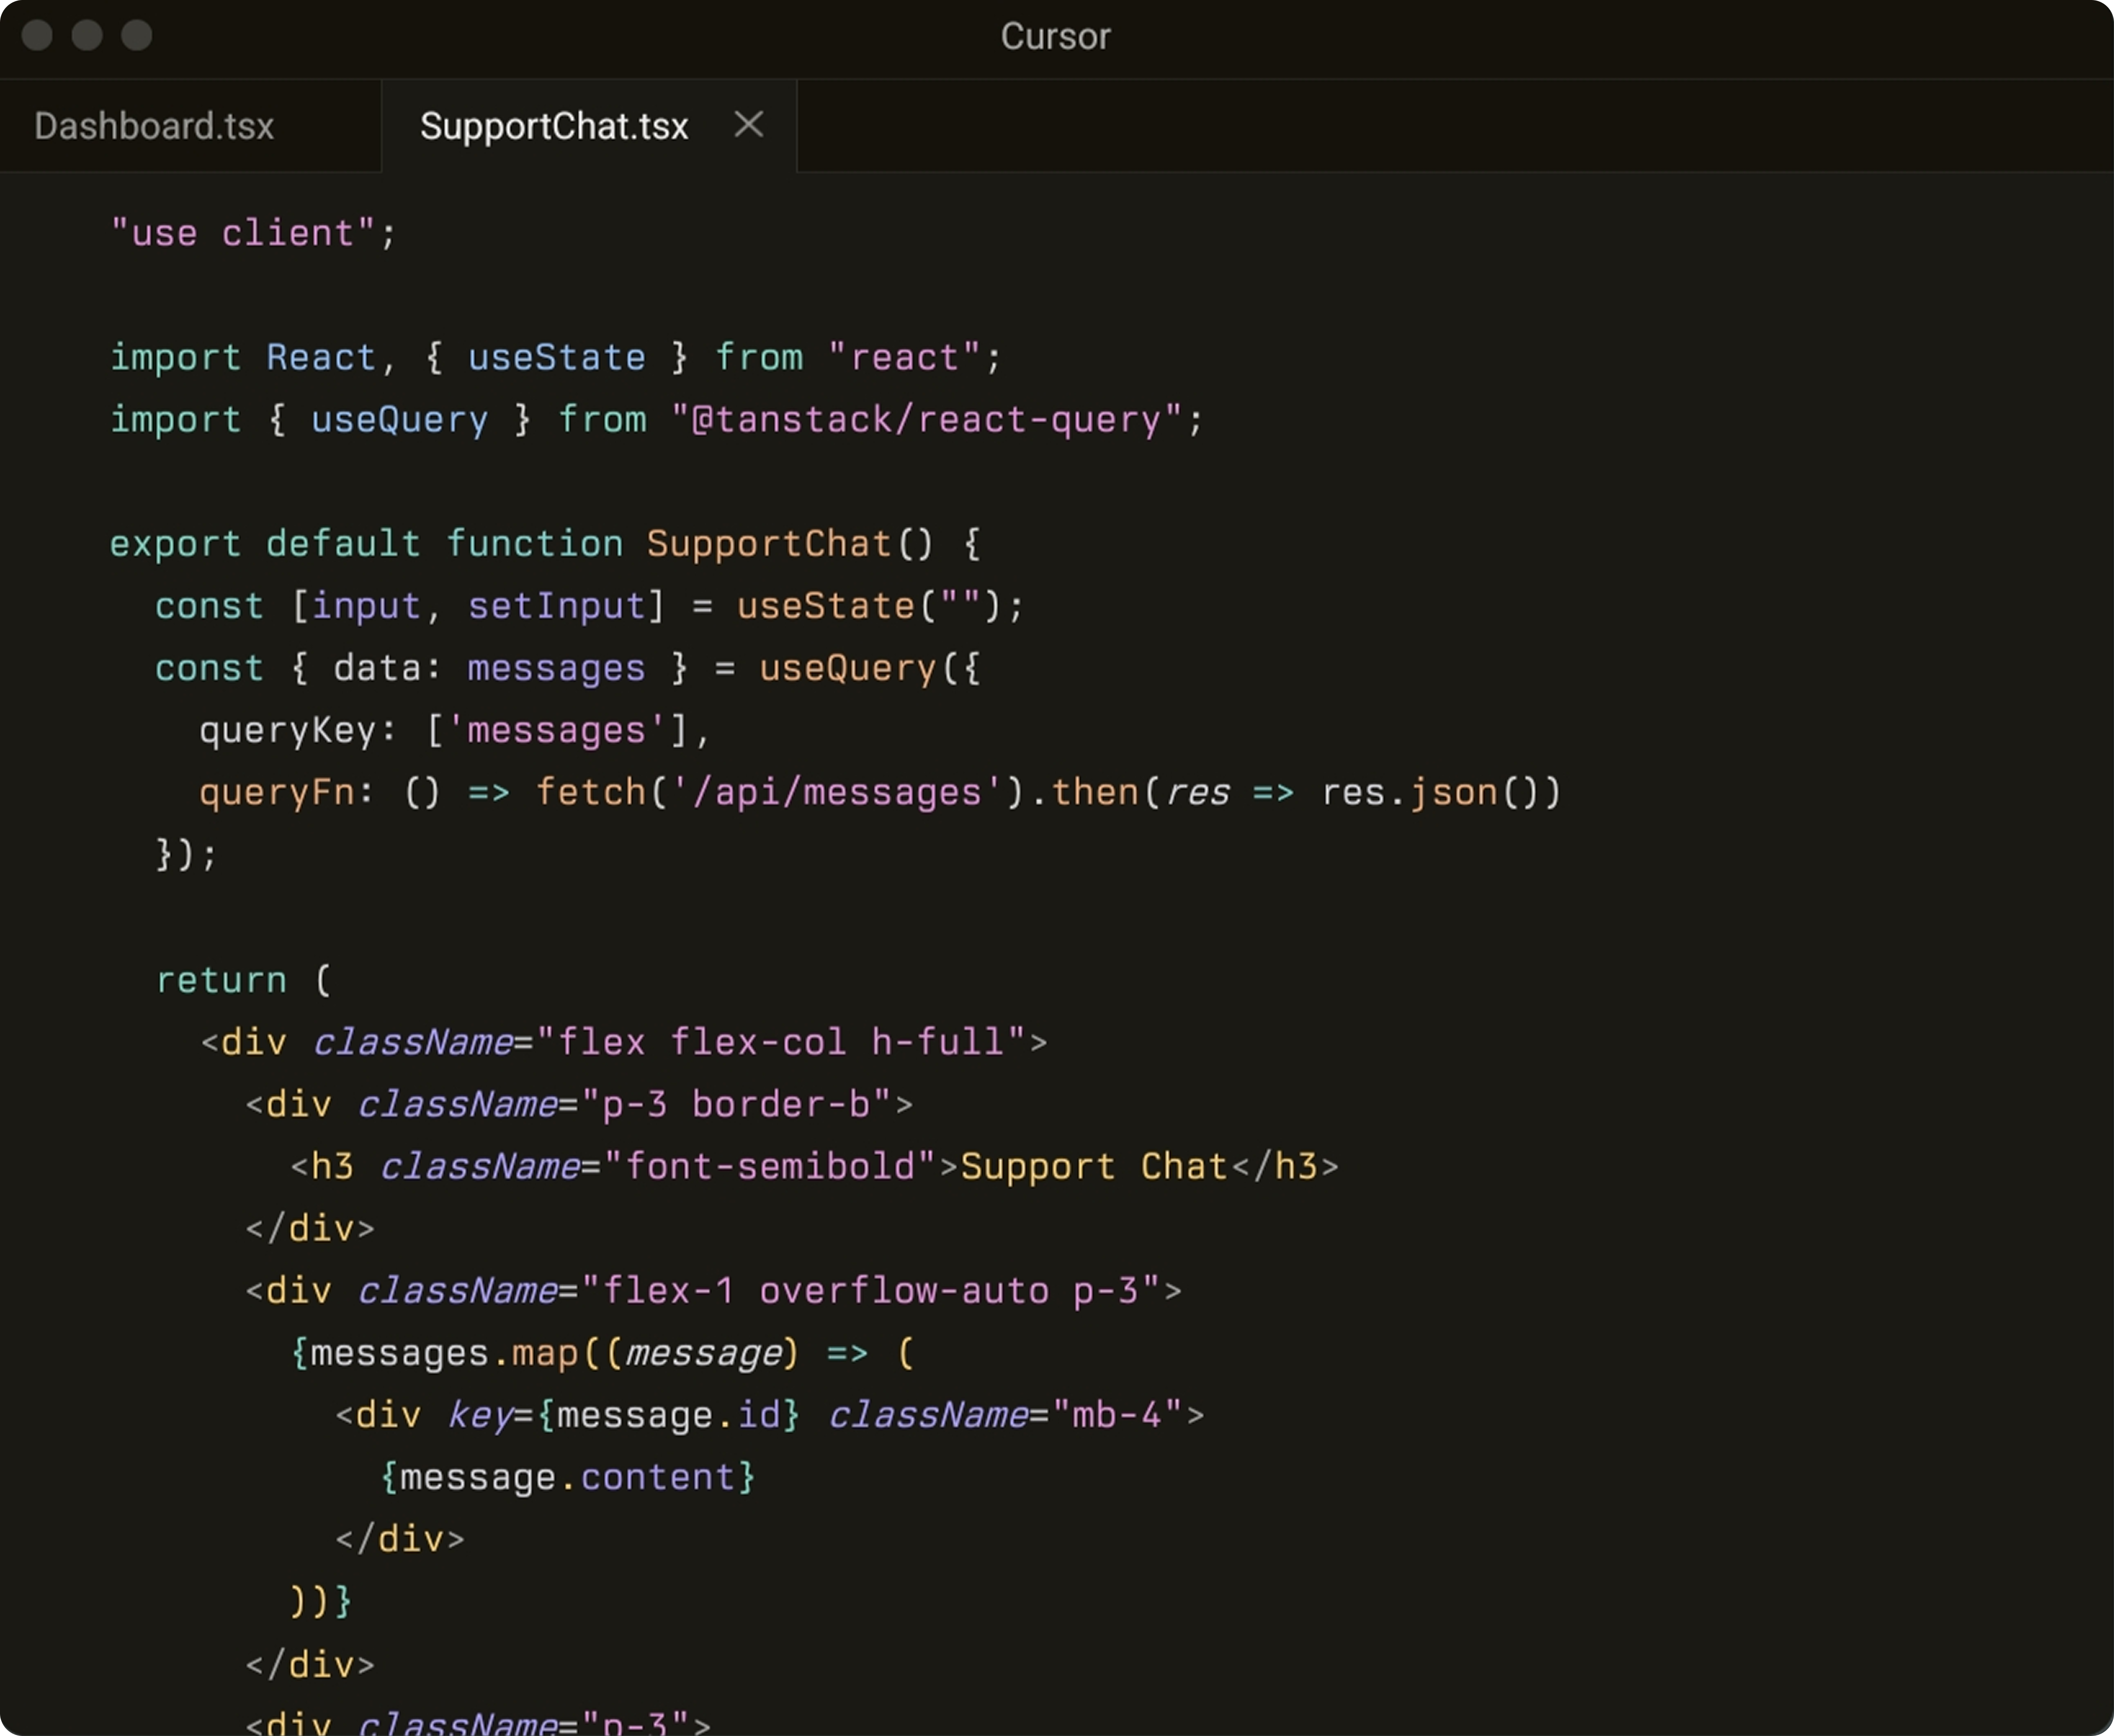Viewport: 2114px width, 1736px height.
Task: Click setInput in the useState declaration
Action: pos(556,607)
